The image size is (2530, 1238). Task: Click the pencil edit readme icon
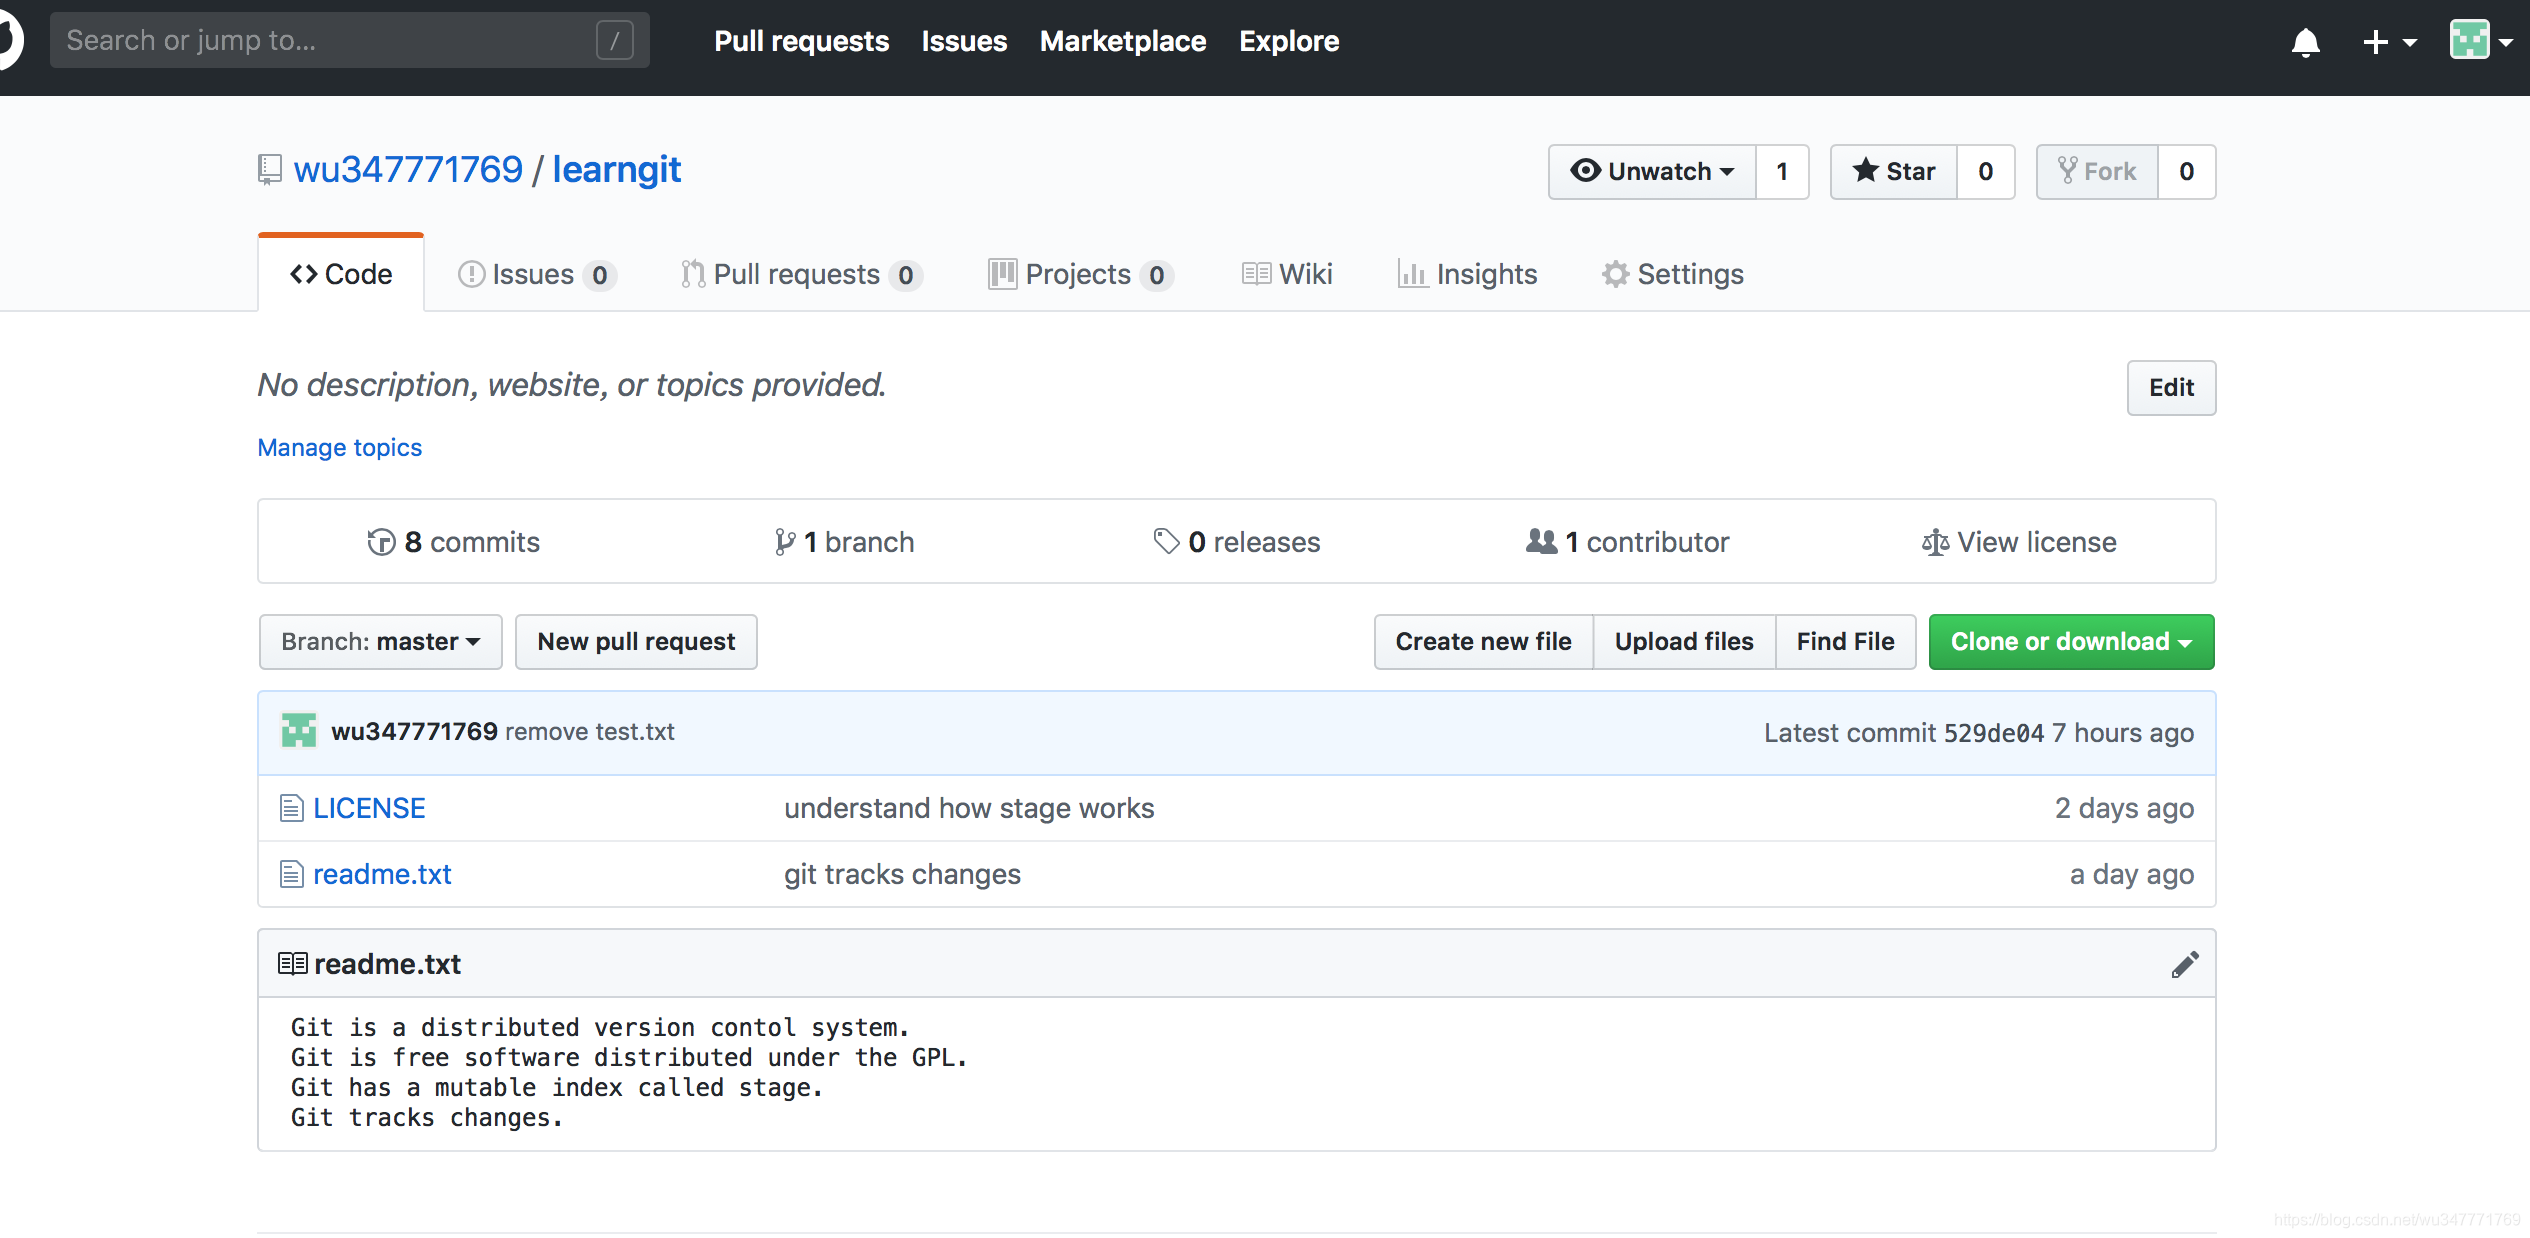2185,965
